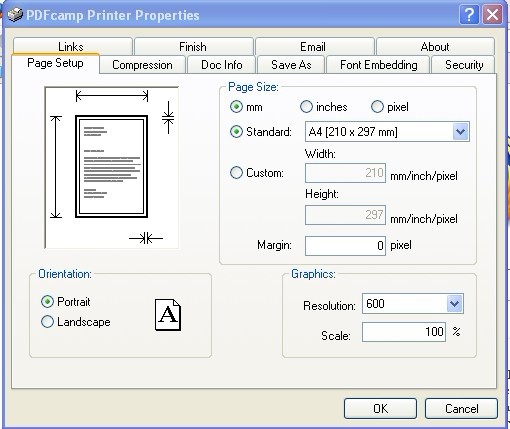Click the OK button

tap(380, 408)
